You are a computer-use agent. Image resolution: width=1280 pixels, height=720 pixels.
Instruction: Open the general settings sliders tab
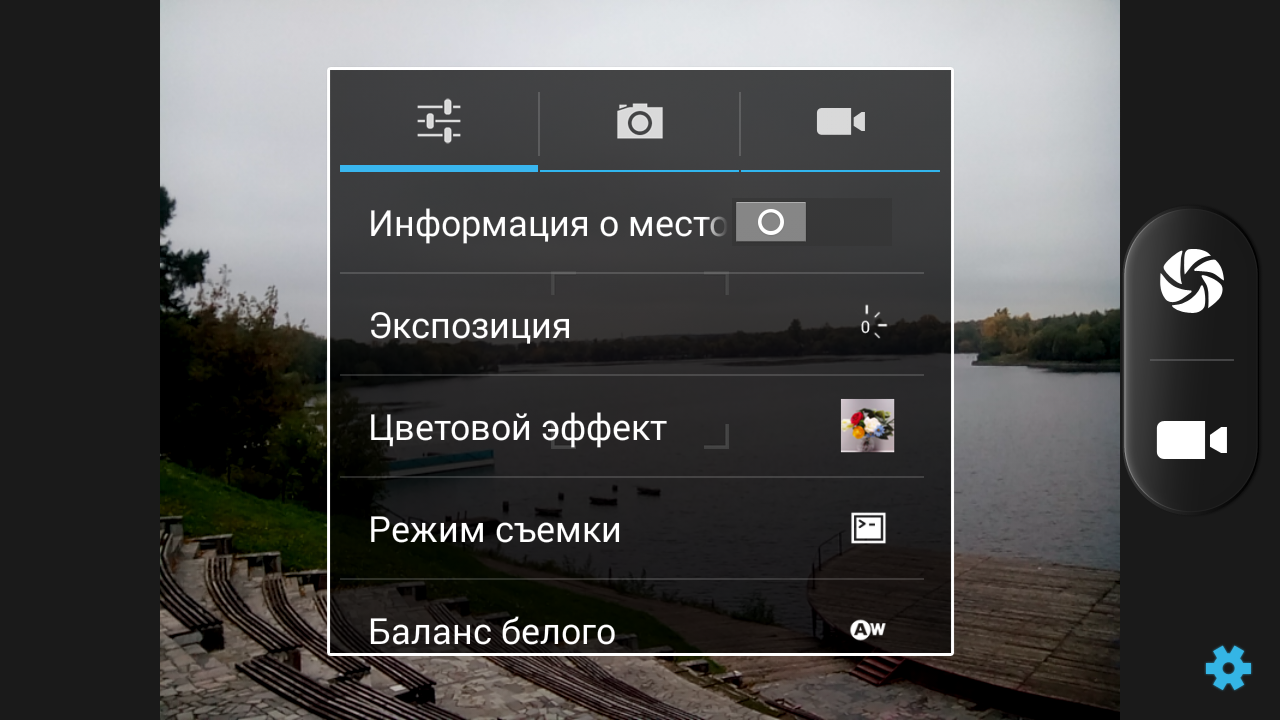pyautogui.click(x=439, y=122)
